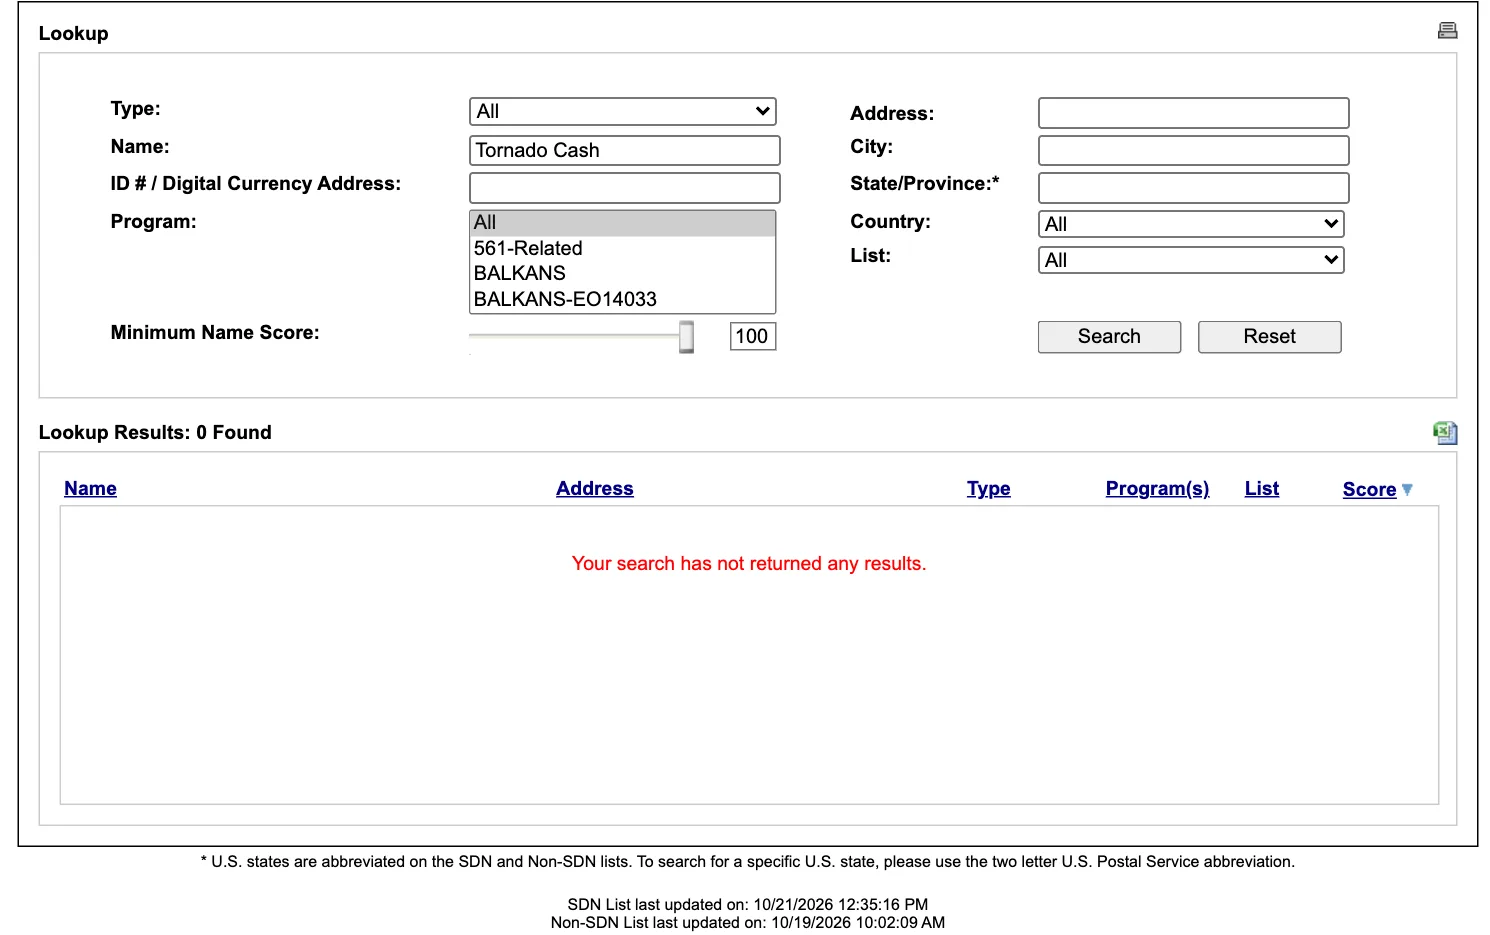Viewport: 1490px width, 935px height.
Task: Select All in Program list
Action: (x=622, y=223)
